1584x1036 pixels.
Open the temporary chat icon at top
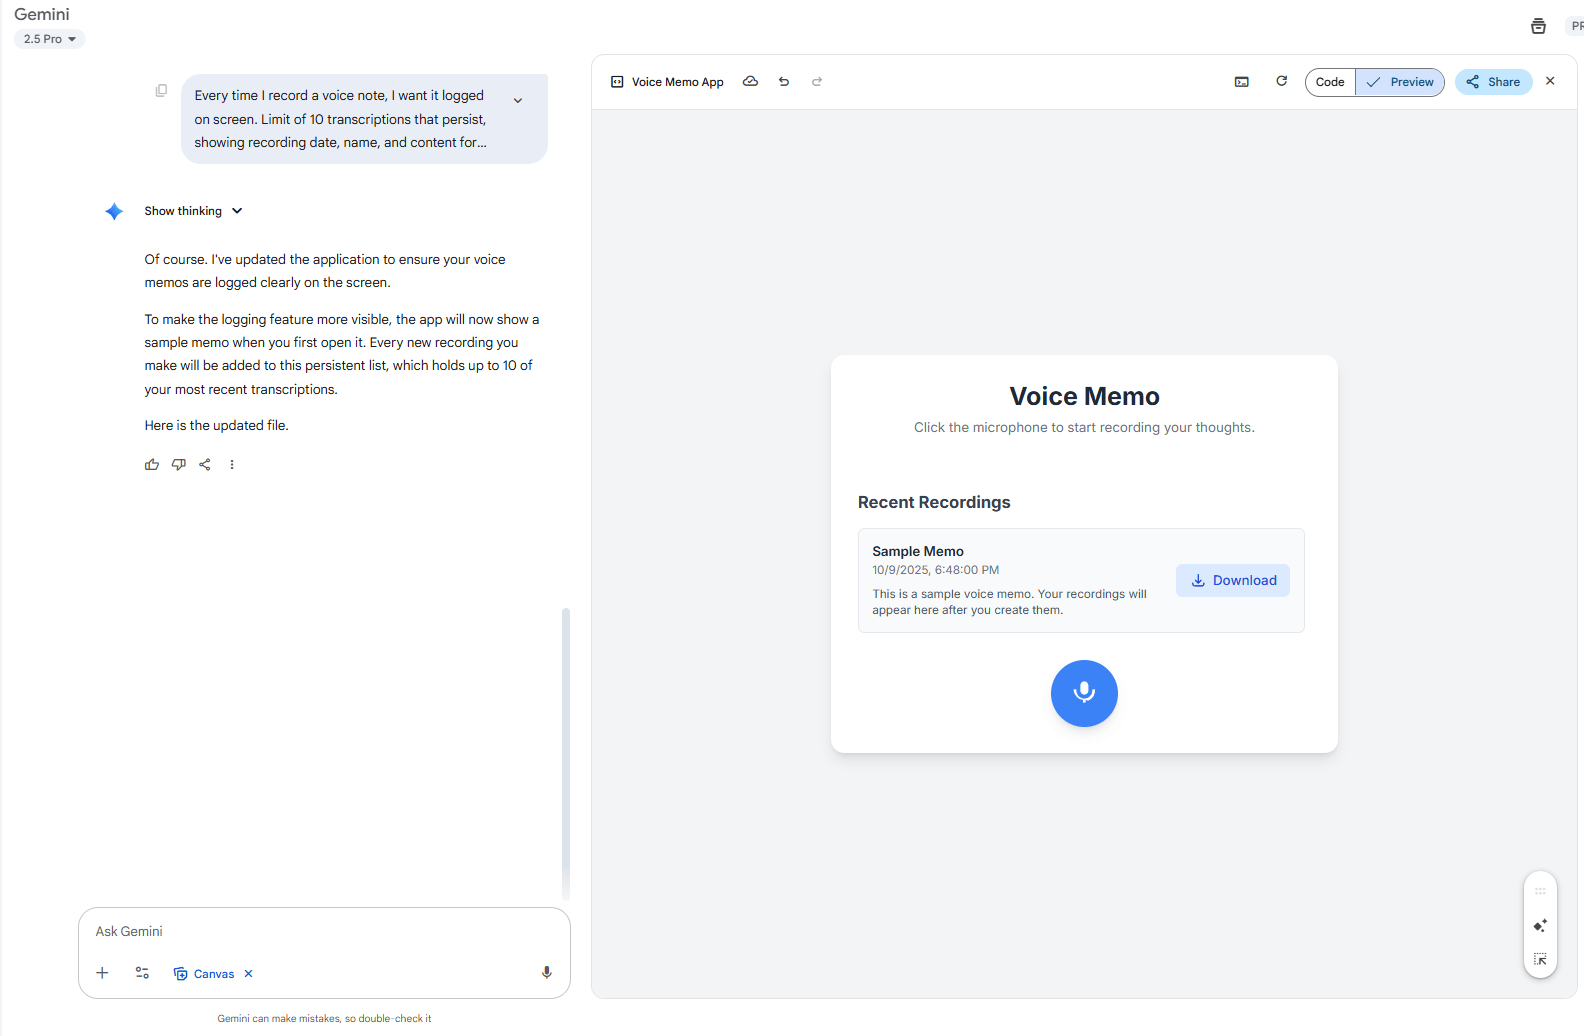coord(1538,26)
